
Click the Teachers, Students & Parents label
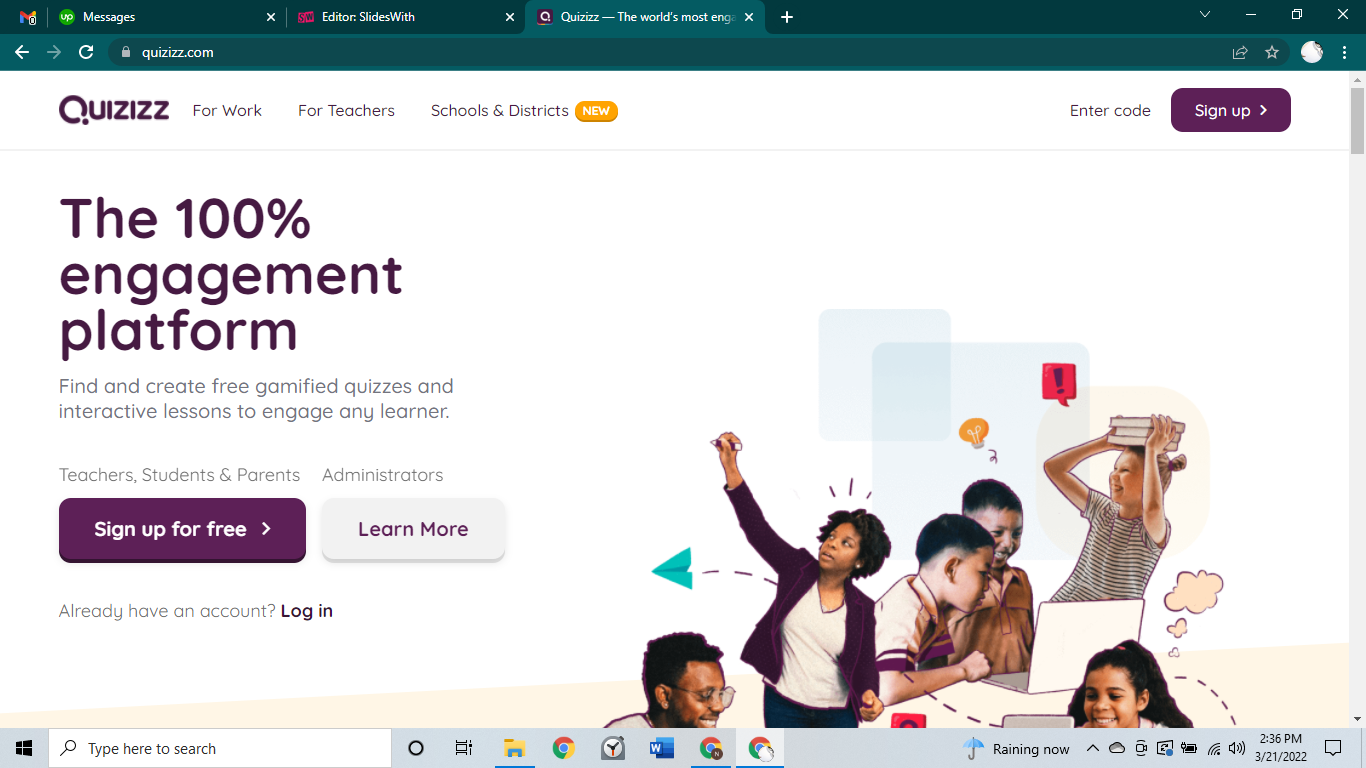pos(180,475)
